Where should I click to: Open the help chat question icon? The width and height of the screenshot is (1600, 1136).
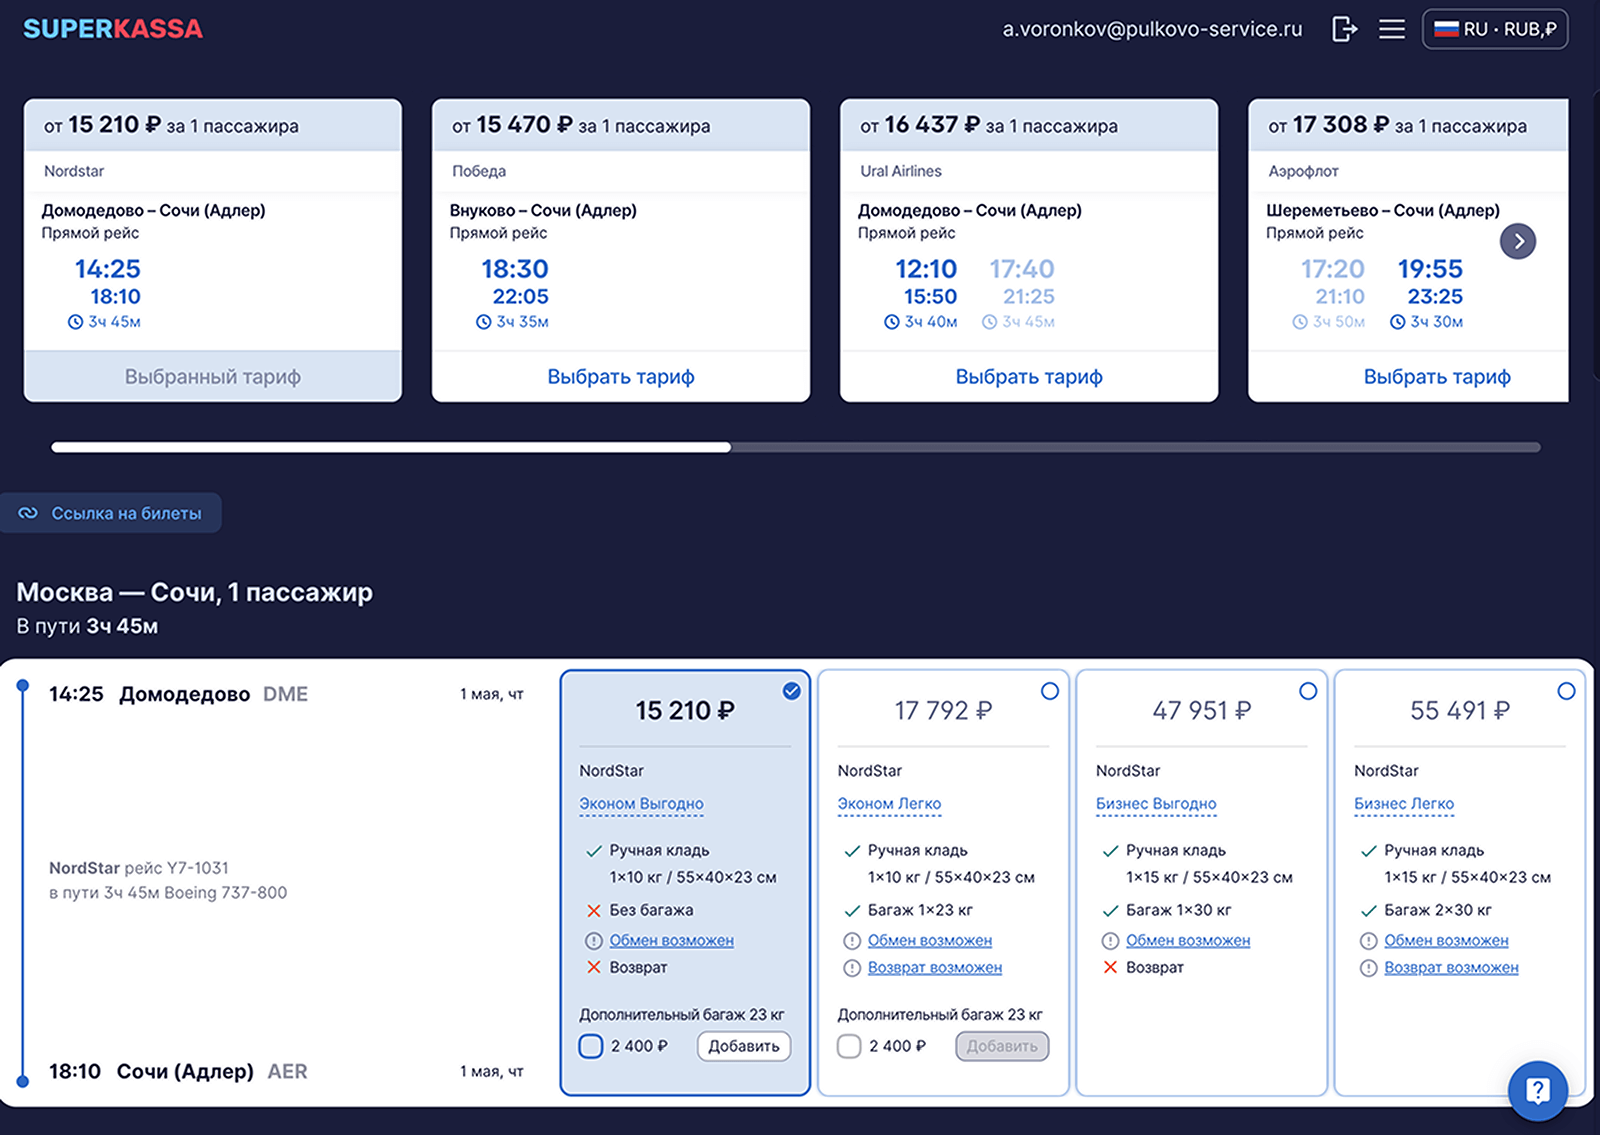1537,1091
